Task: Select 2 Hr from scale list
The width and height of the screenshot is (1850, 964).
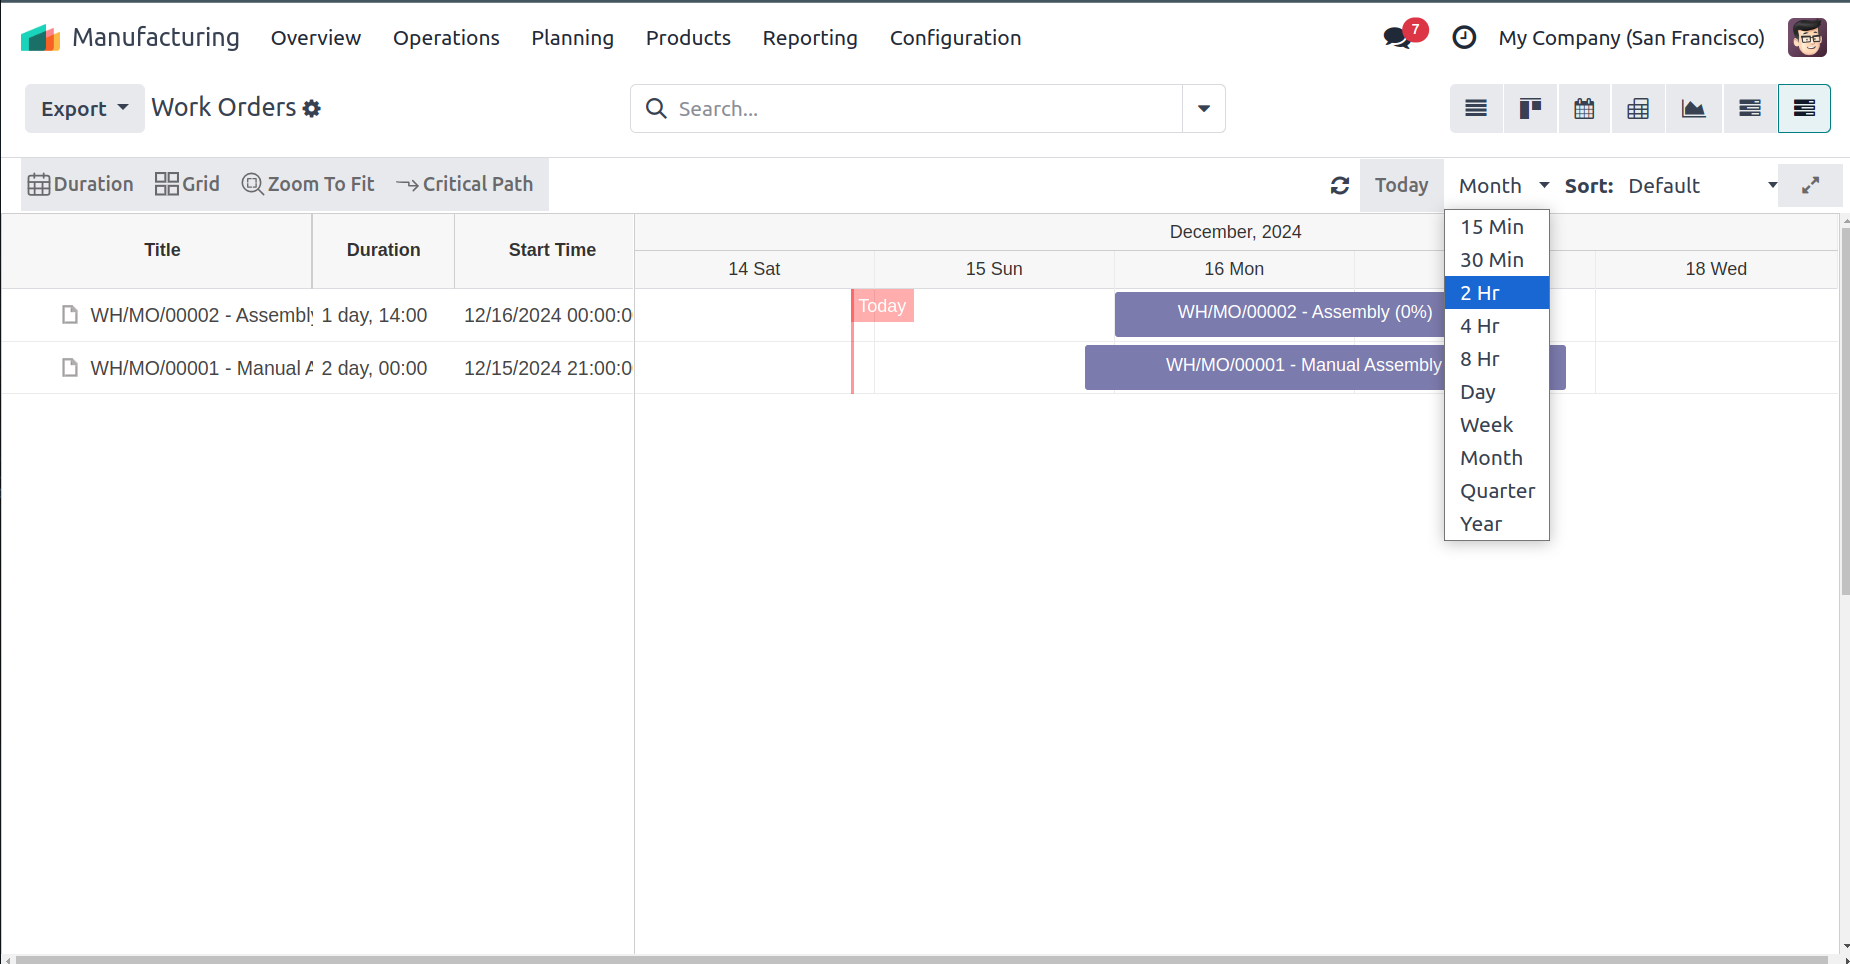Action: (x=1496, y=293)
